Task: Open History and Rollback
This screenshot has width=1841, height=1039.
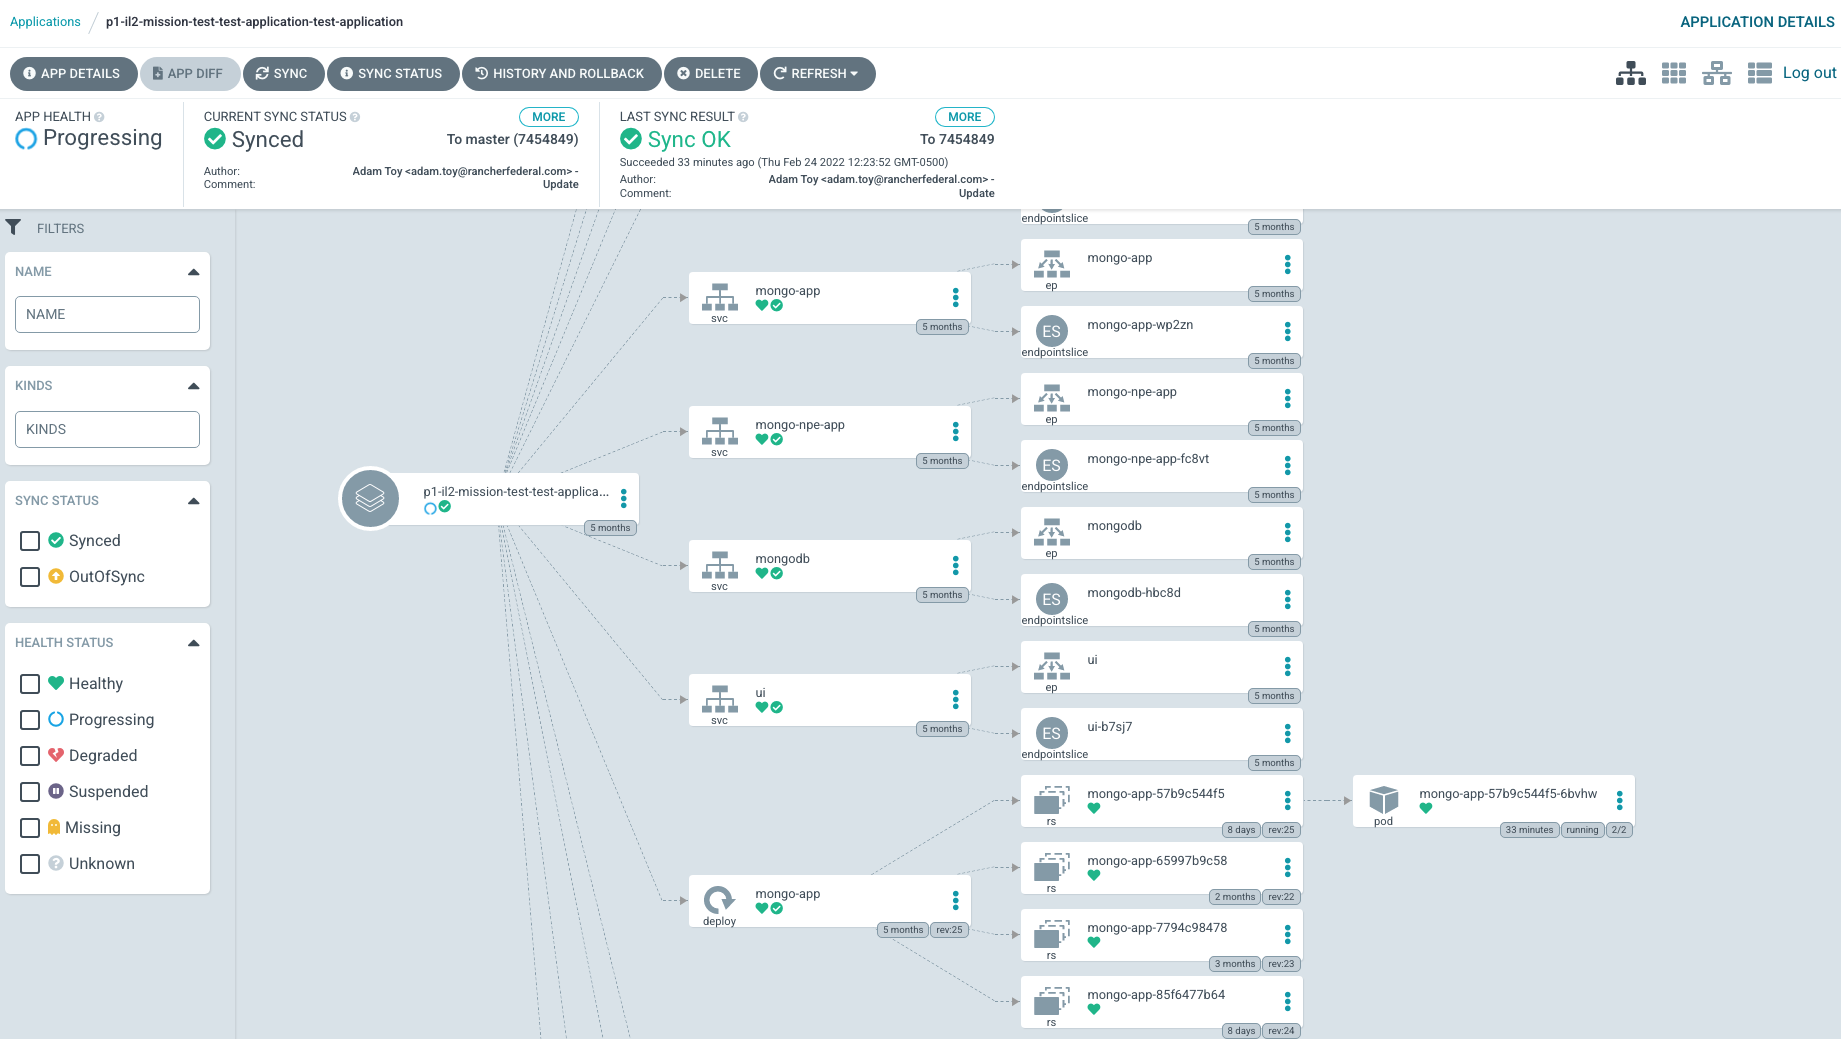Action: tap(560, 74)
